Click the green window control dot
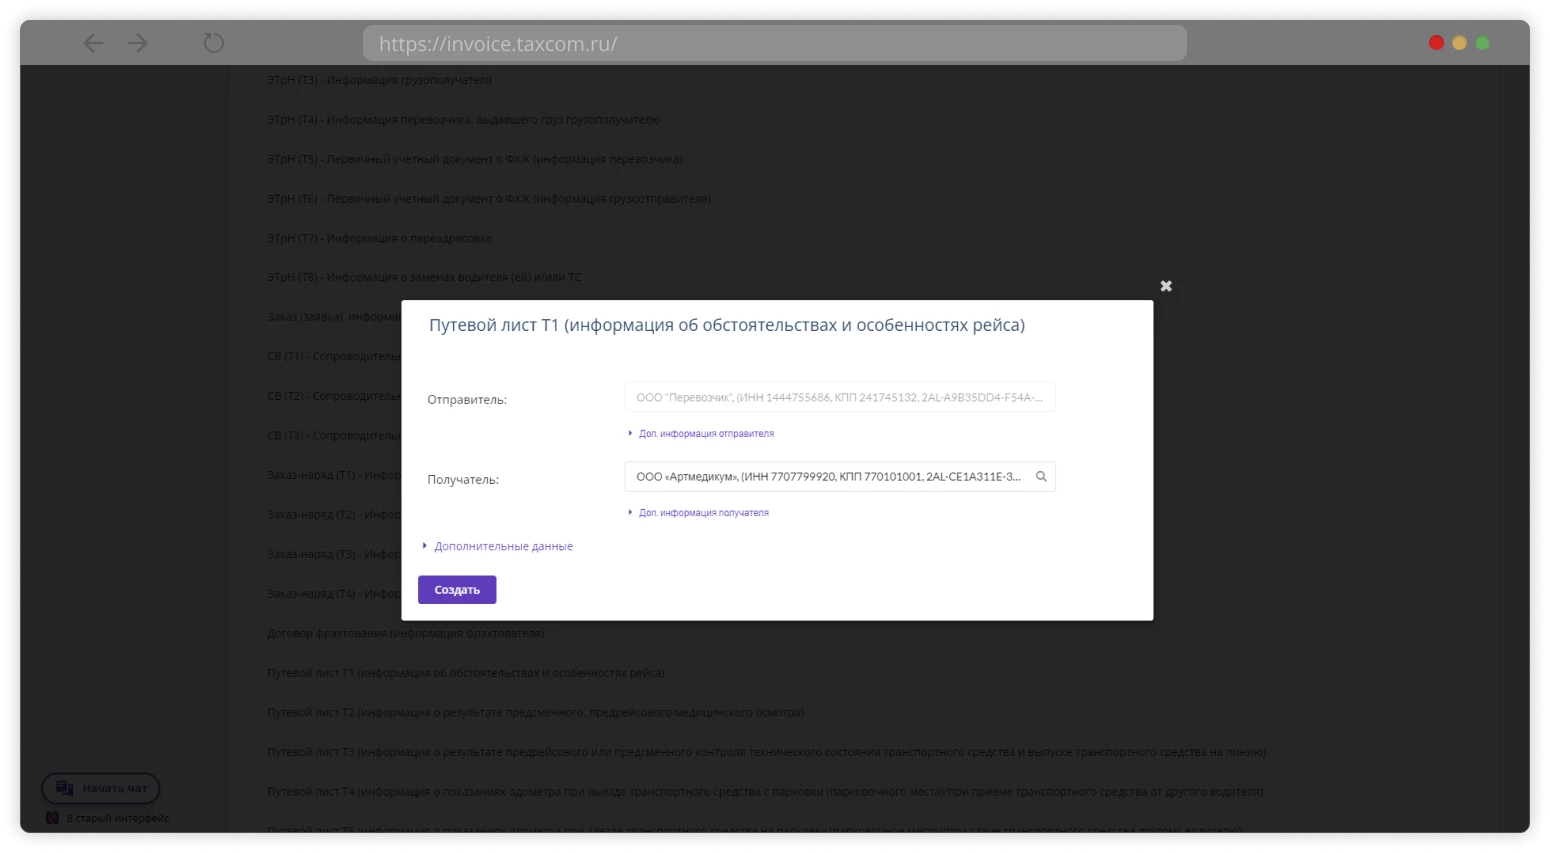This screenshot has height=853, width=1550. coord(1483,43)
